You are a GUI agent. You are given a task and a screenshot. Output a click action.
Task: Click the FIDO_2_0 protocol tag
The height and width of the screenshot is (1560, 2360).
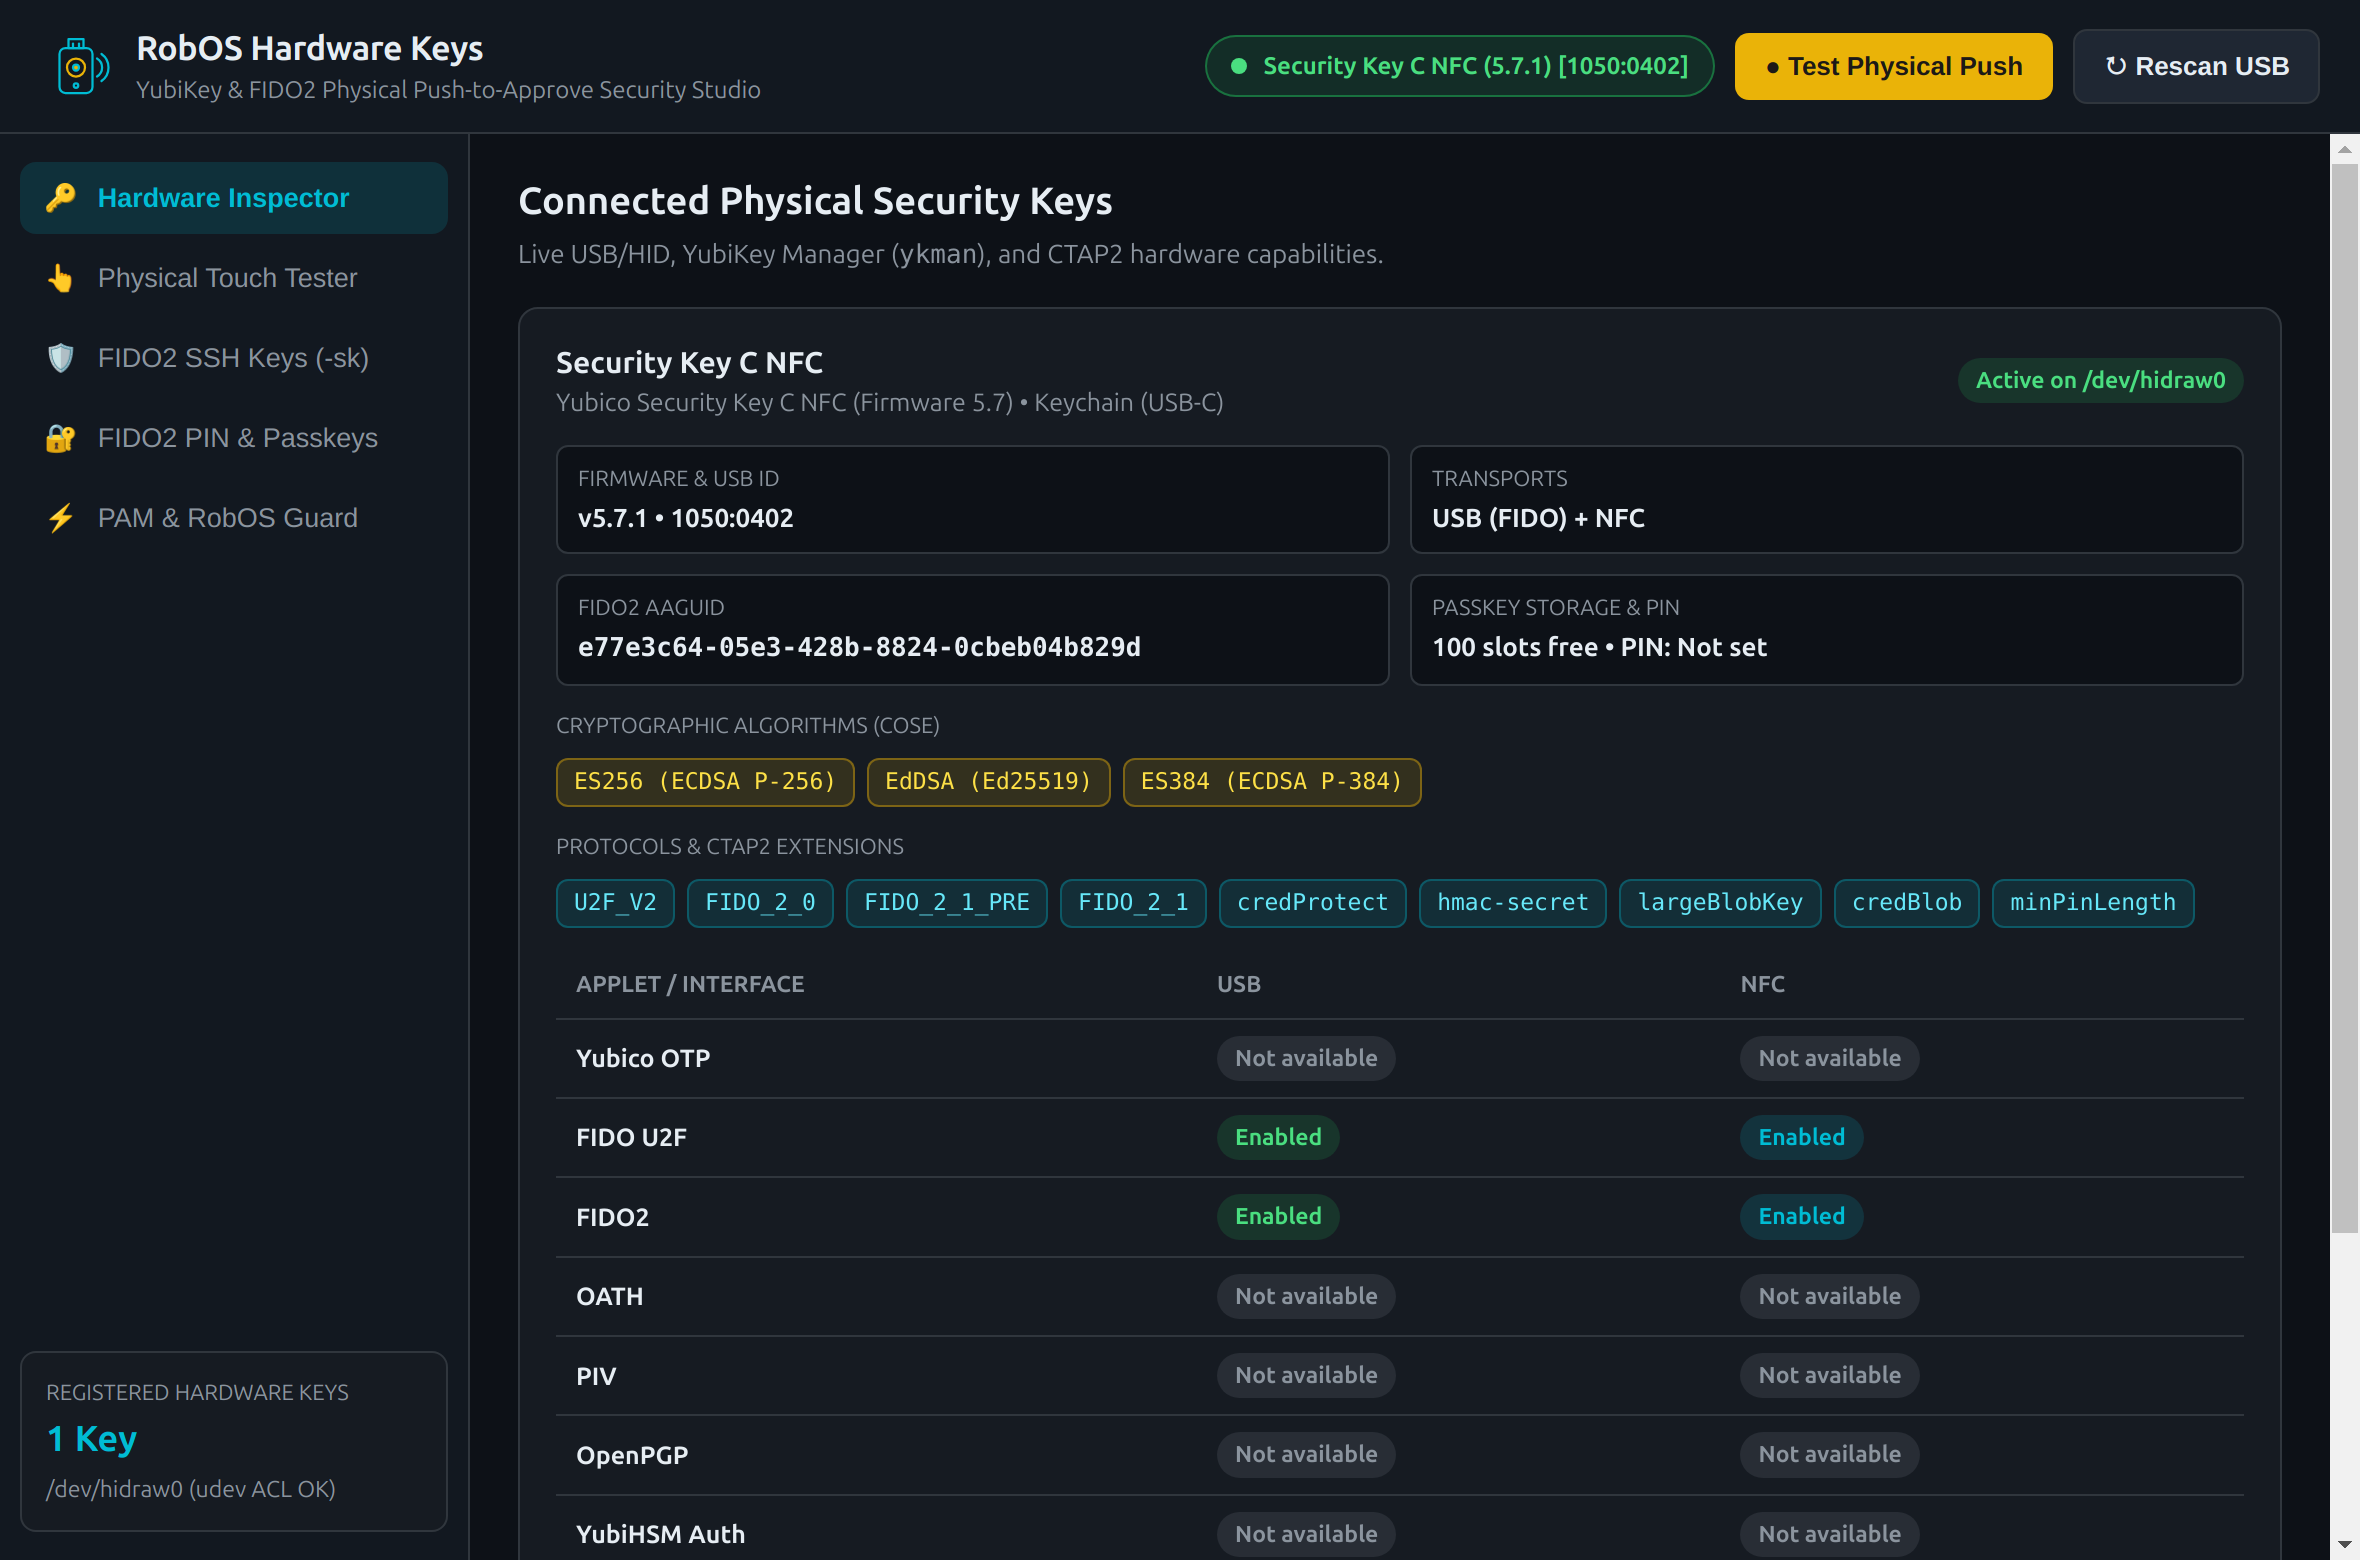[x=760, y=903]
